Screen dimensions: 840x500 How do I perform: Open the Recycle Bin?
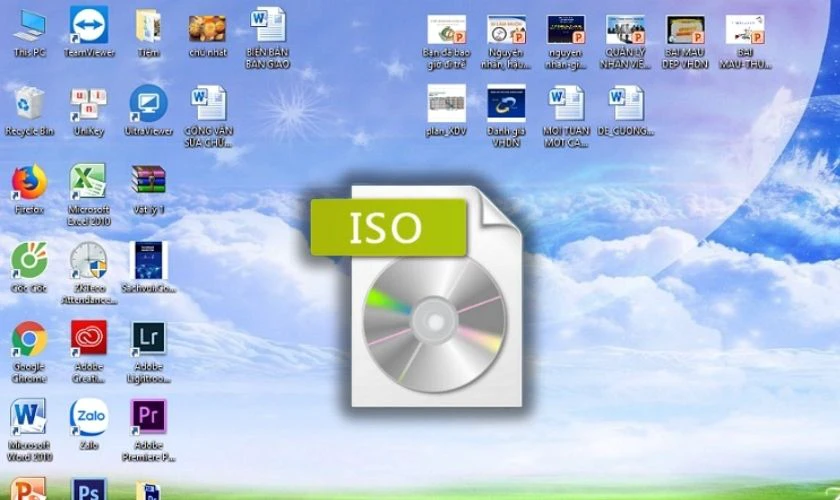coord(29,103)
